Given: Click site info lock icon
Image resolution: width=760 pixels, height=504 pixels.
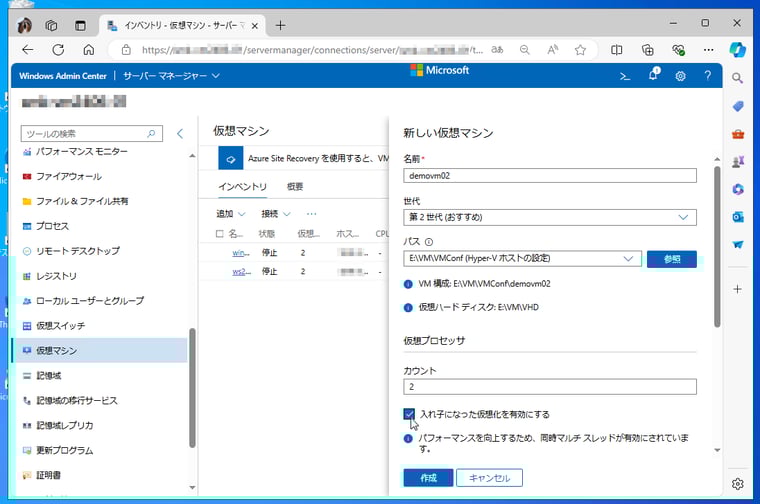Looking at the screenshot, I should [x=126, y=49].
